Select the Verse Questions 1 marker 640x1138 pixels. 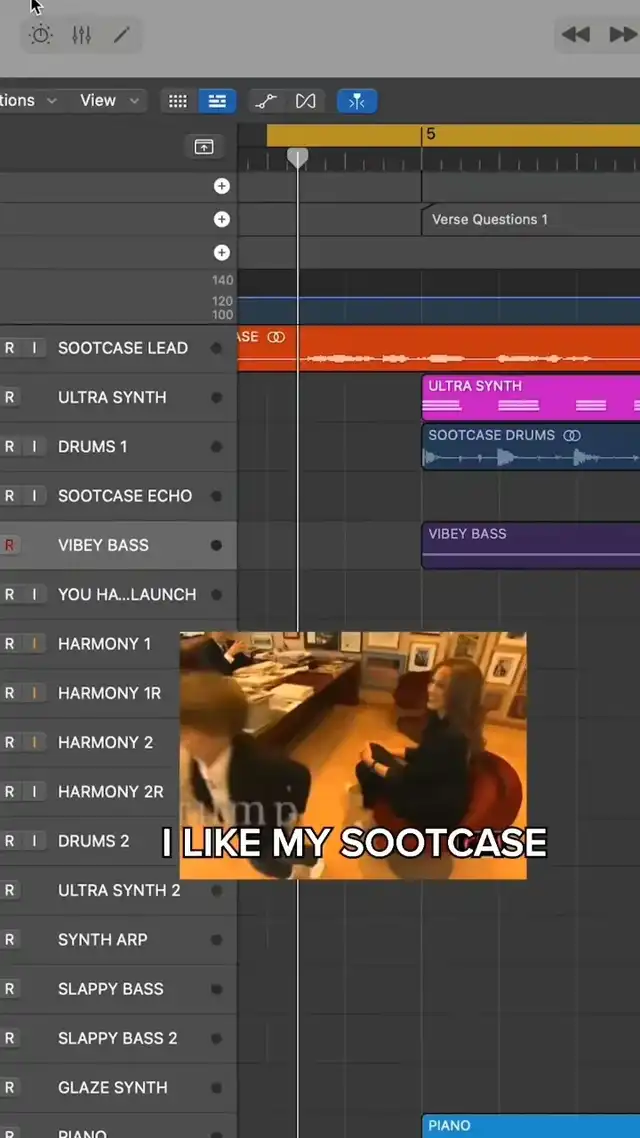point(489,220)
